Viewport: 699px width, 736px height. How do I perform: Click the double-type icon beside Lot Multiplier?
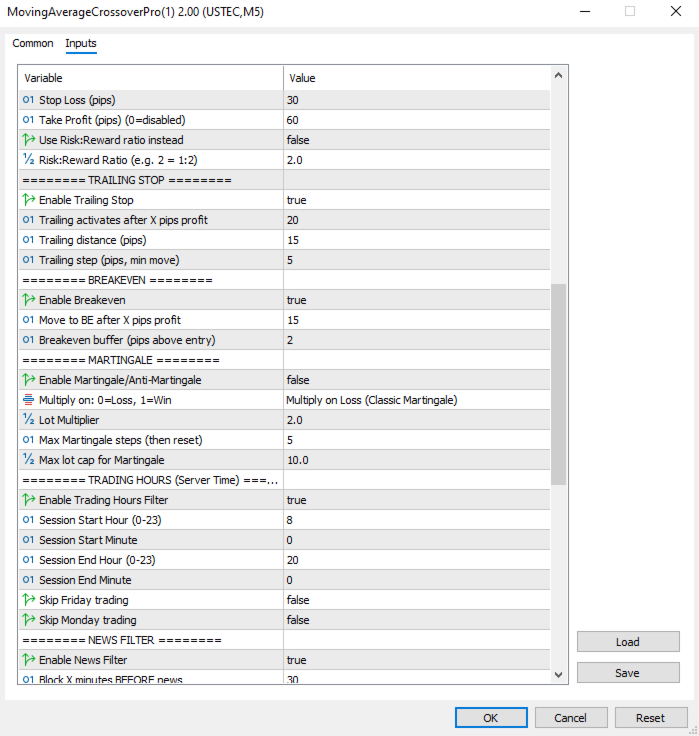click(x=28, y=420)
